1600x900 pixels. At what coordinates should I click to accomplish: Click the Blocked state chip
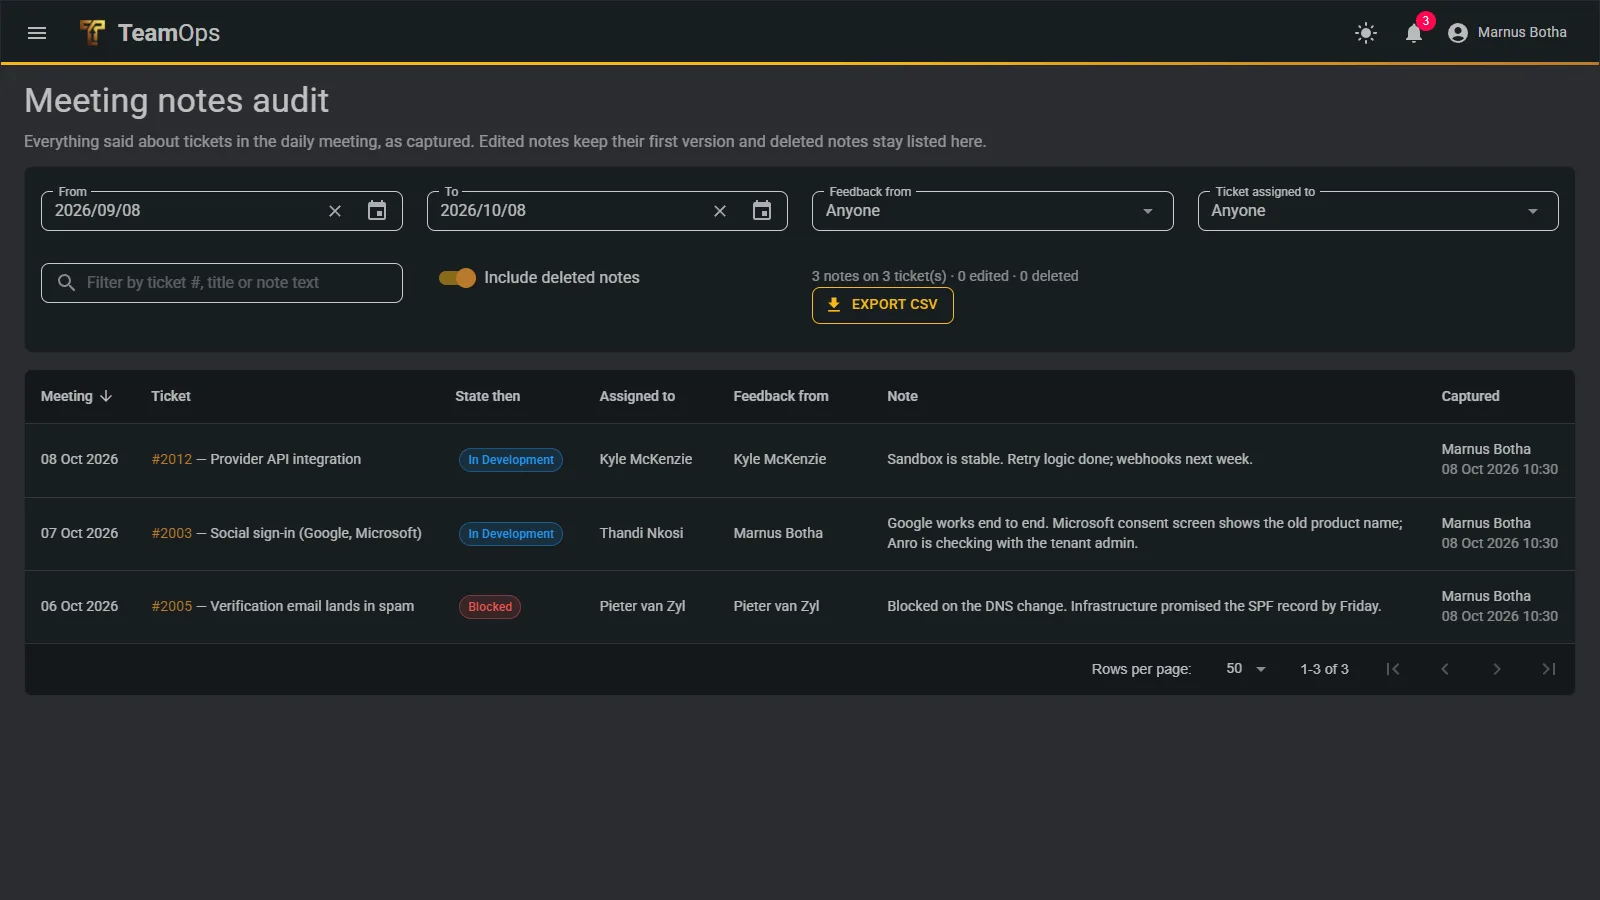pos(490,607)
